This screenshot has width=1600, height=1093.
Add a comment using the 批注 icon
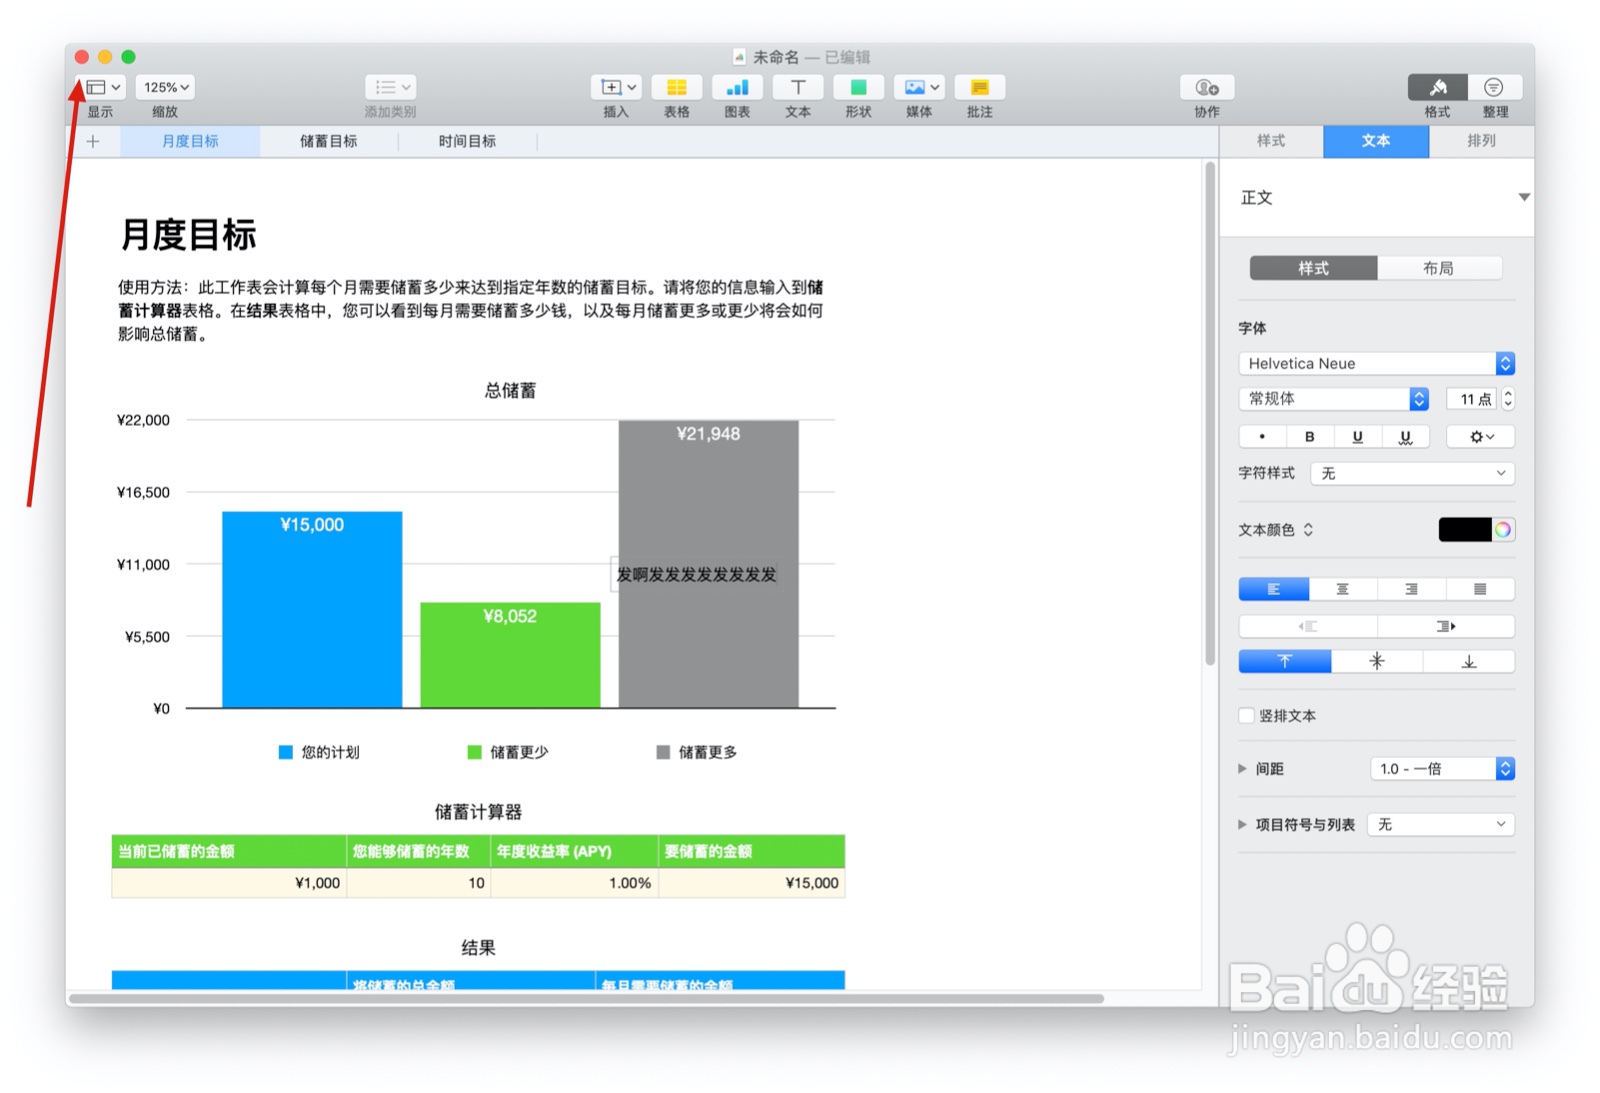[979, 88]
